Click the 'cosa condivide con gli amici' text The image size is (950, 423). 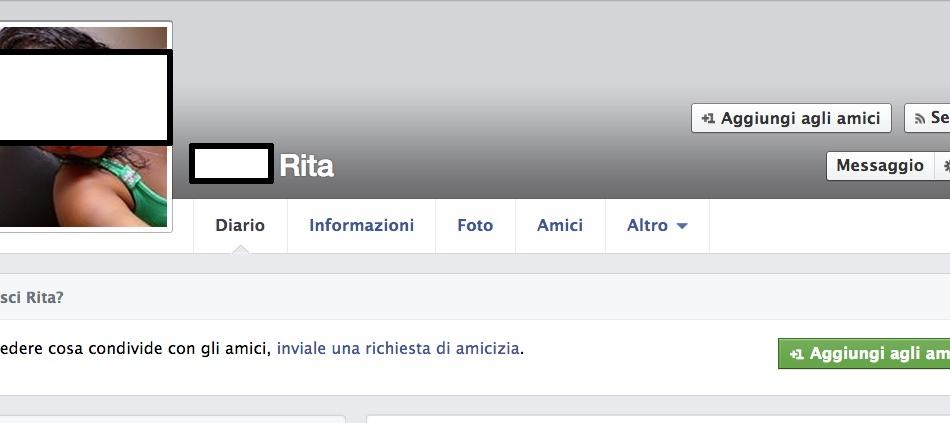[x=179, y=349]
